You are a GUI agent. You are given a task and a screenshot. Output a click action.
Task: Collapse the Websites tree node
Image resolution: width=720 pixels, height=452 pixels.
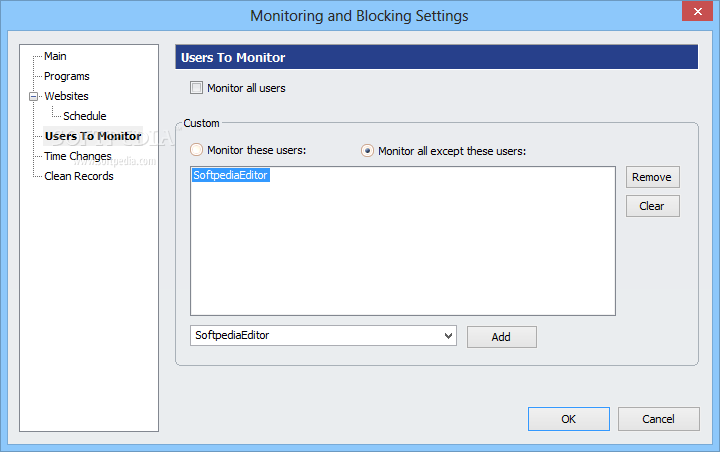coord(34,96)
